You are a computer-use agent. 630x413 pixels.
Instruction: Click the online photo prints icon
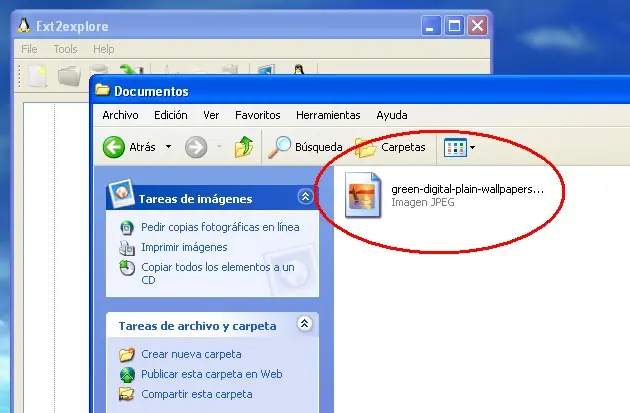pos(127,228)
